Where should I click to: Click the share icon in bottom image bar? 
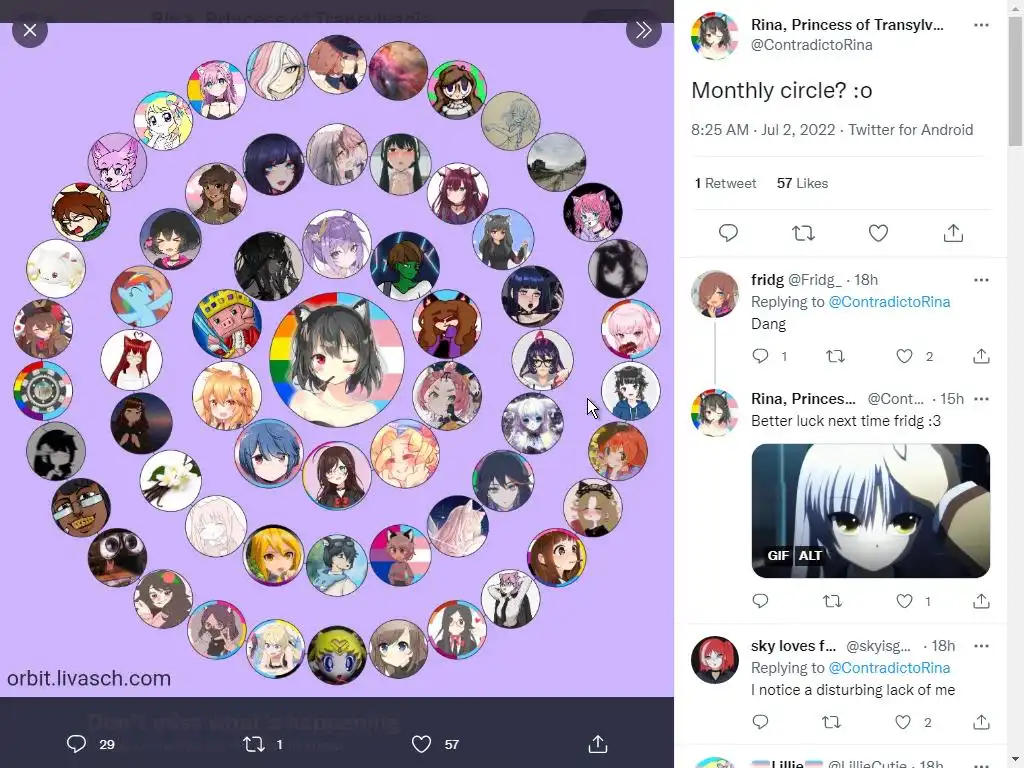click(598, 744)
